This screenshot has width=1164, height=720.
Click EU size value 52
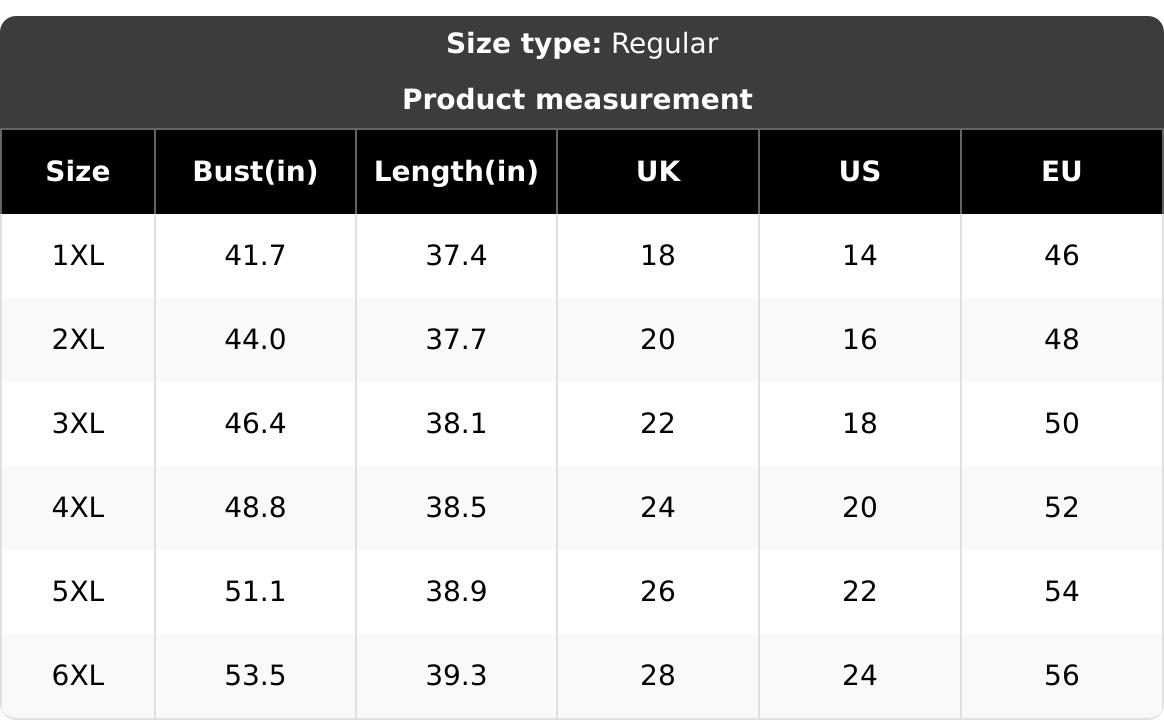coord(1062,508)
